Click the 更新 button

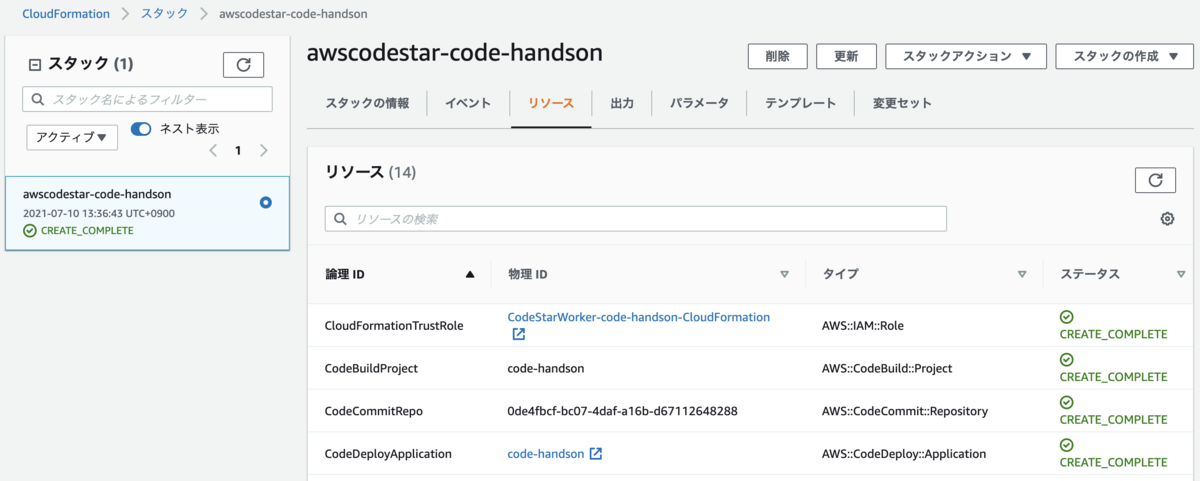pos(846,57)
